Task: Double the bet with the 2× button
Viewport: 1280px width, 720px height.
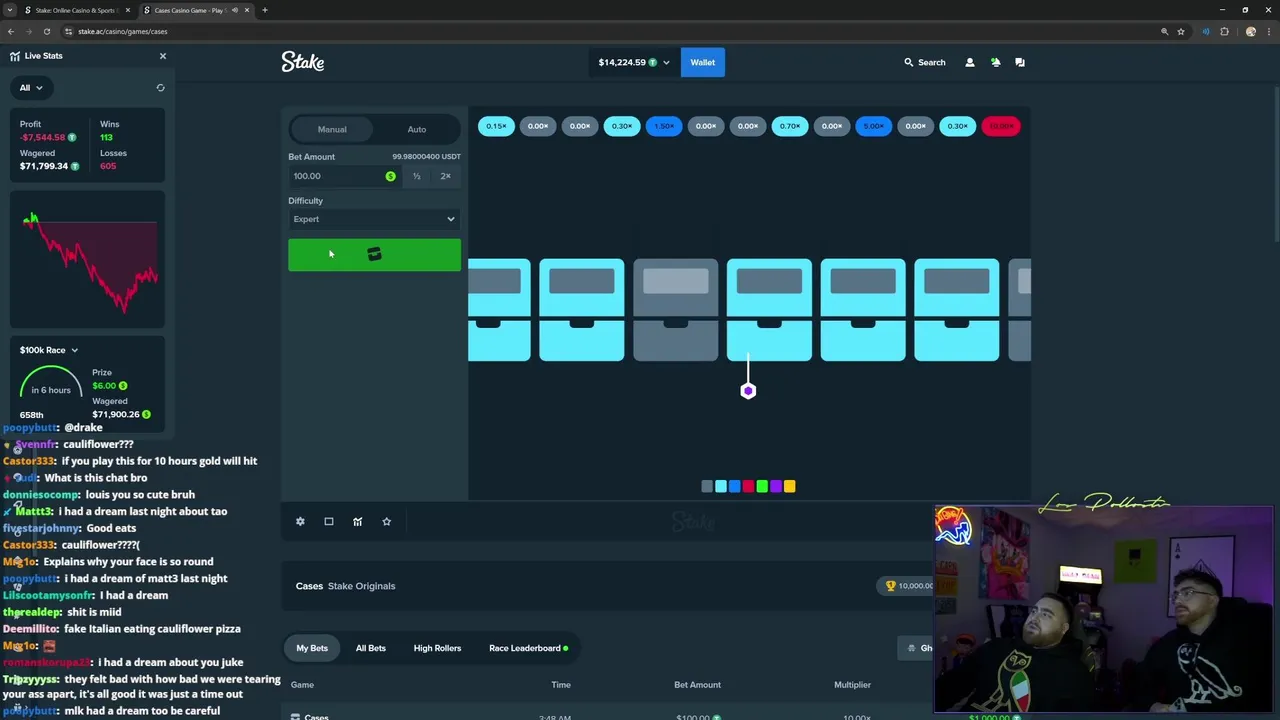Action: (x=446, y=176)
